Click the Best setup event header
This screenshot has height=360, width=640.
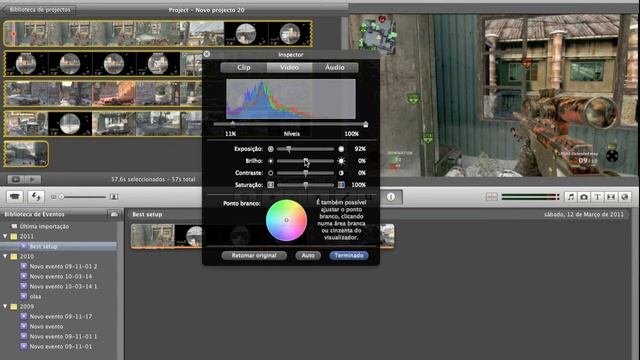click(147, 214)
